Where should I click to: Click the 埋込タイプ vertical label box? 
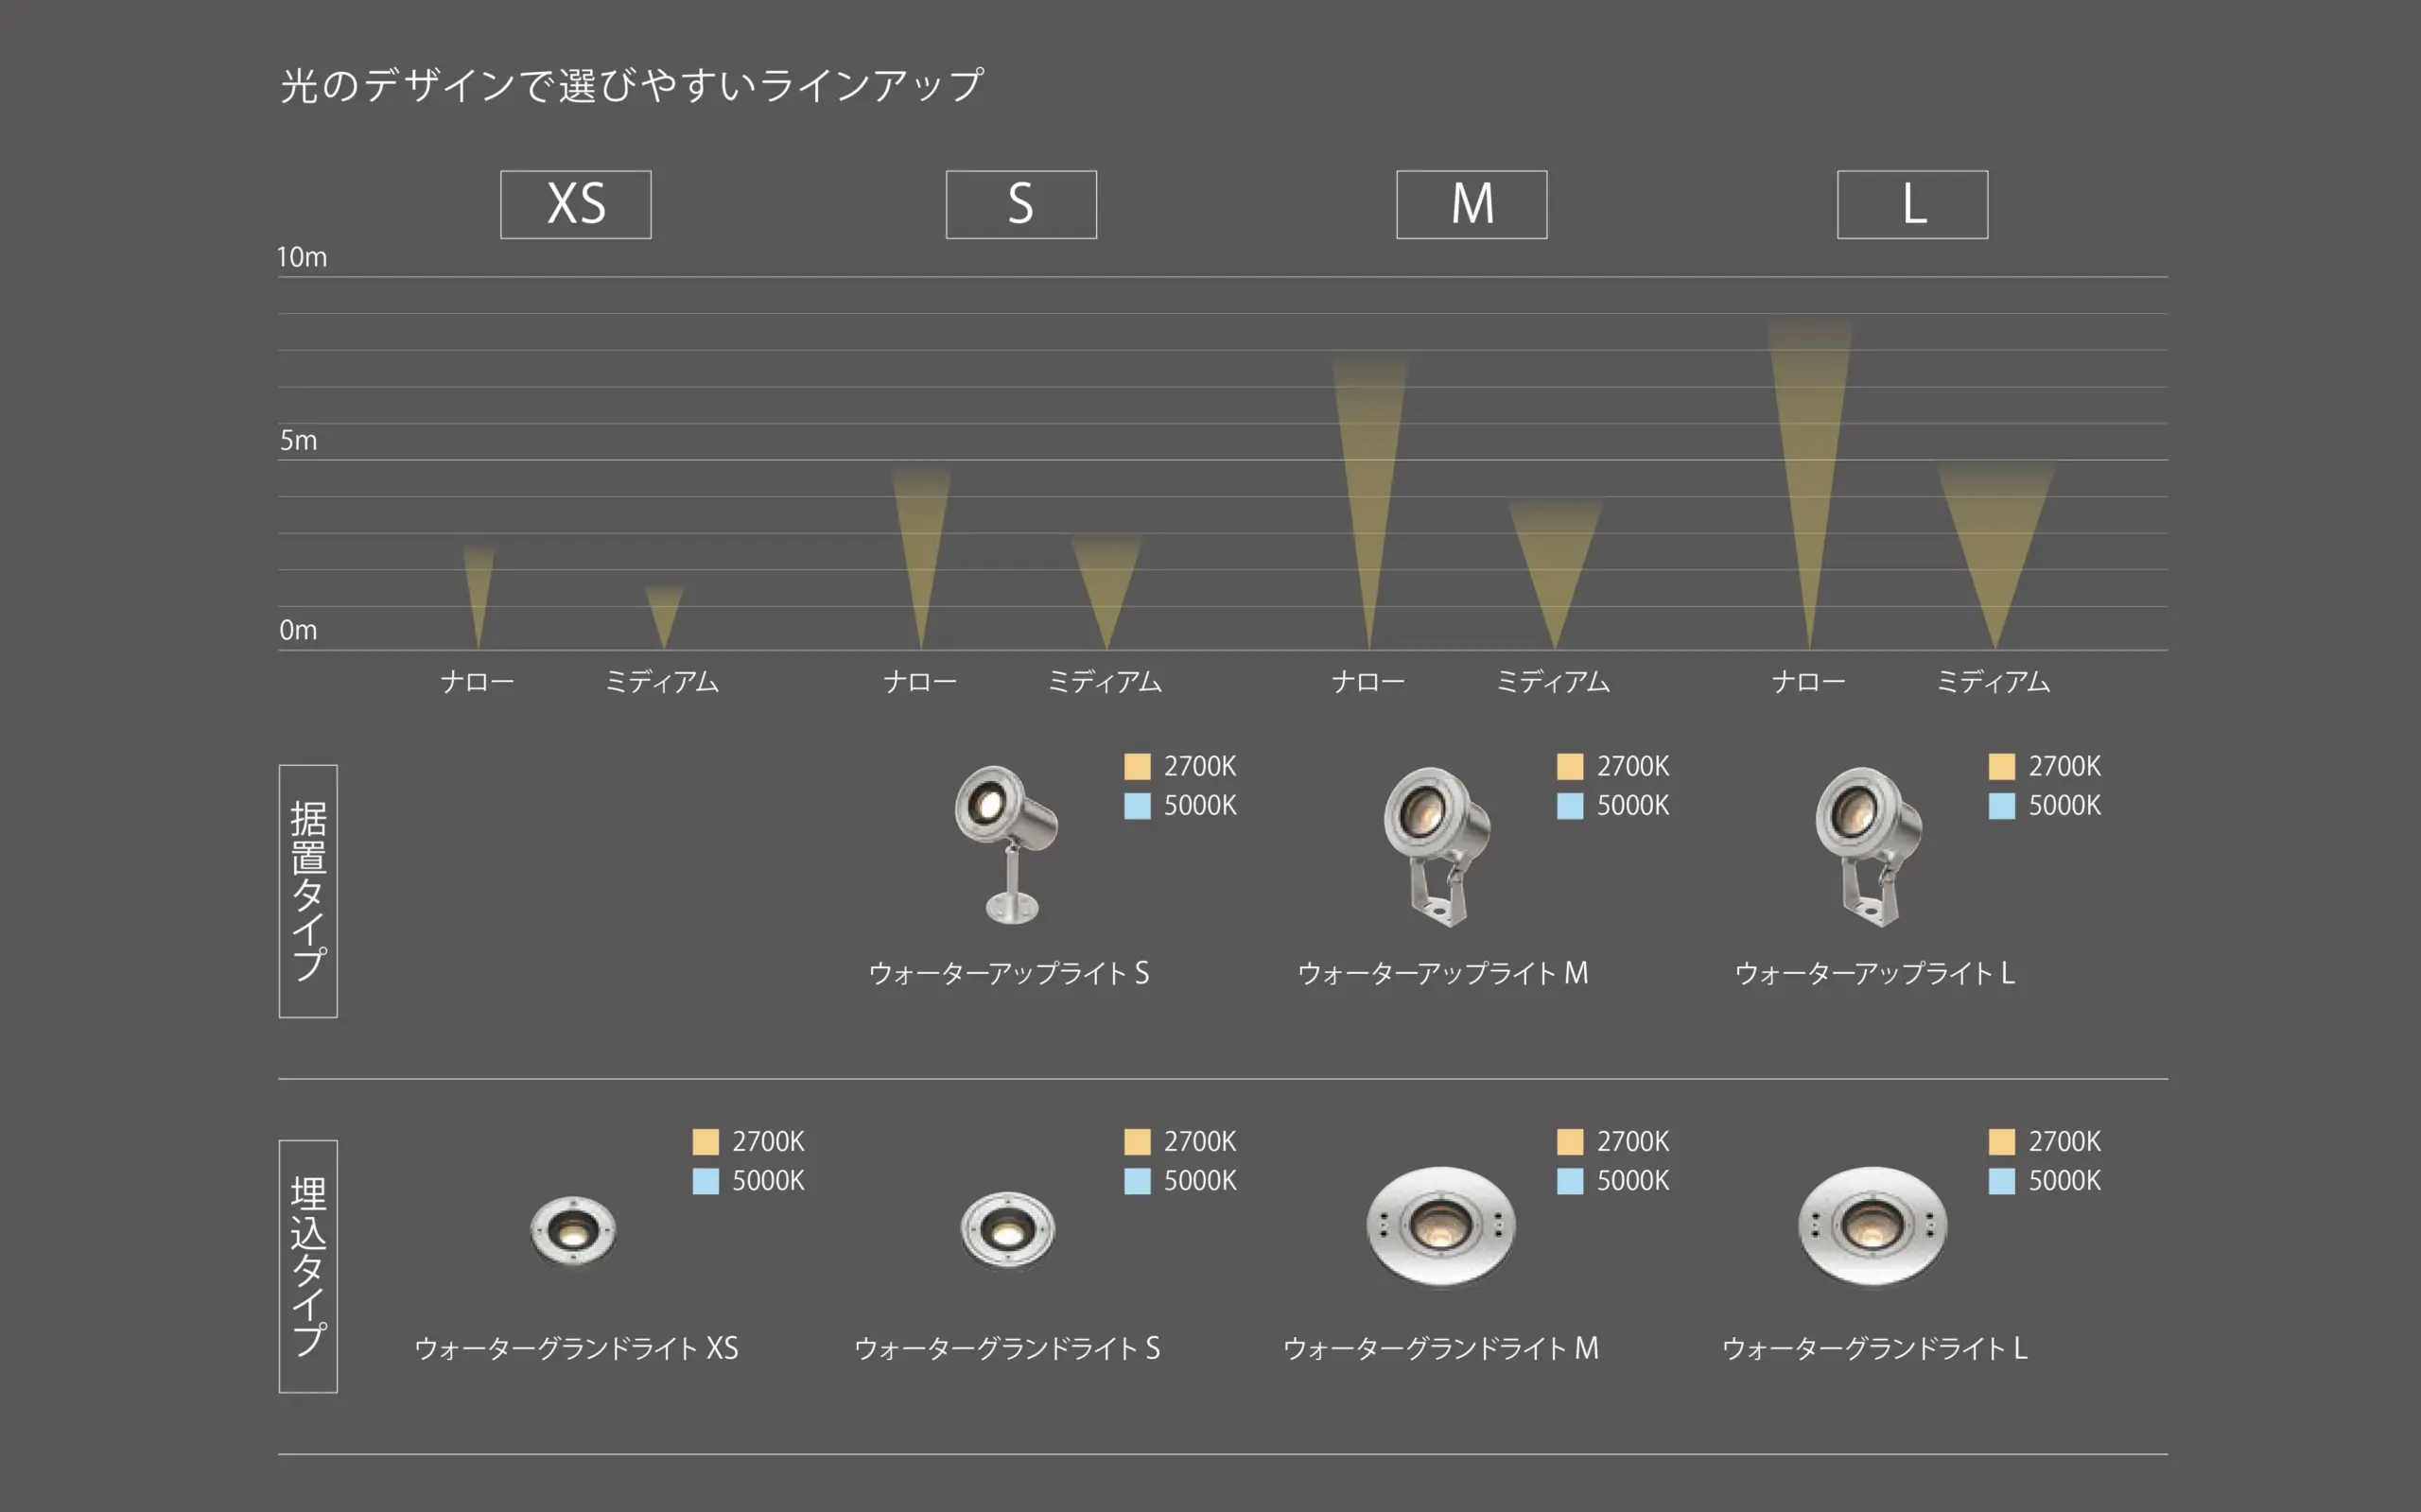tap(308, 1266)
